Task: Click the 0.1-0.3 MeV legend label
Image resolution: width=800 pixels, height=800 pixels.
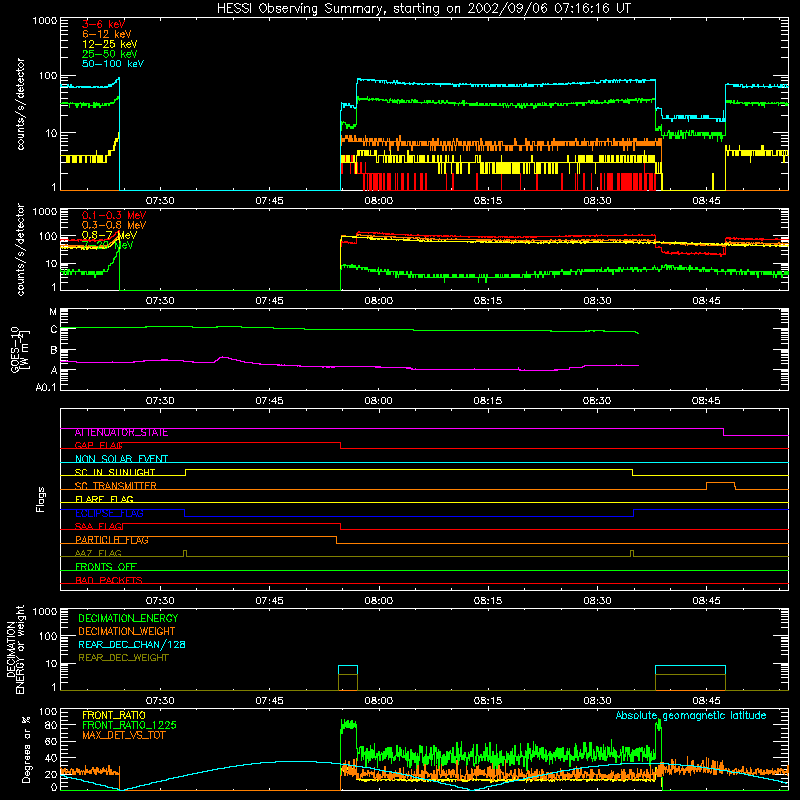Action: point(114,215)
